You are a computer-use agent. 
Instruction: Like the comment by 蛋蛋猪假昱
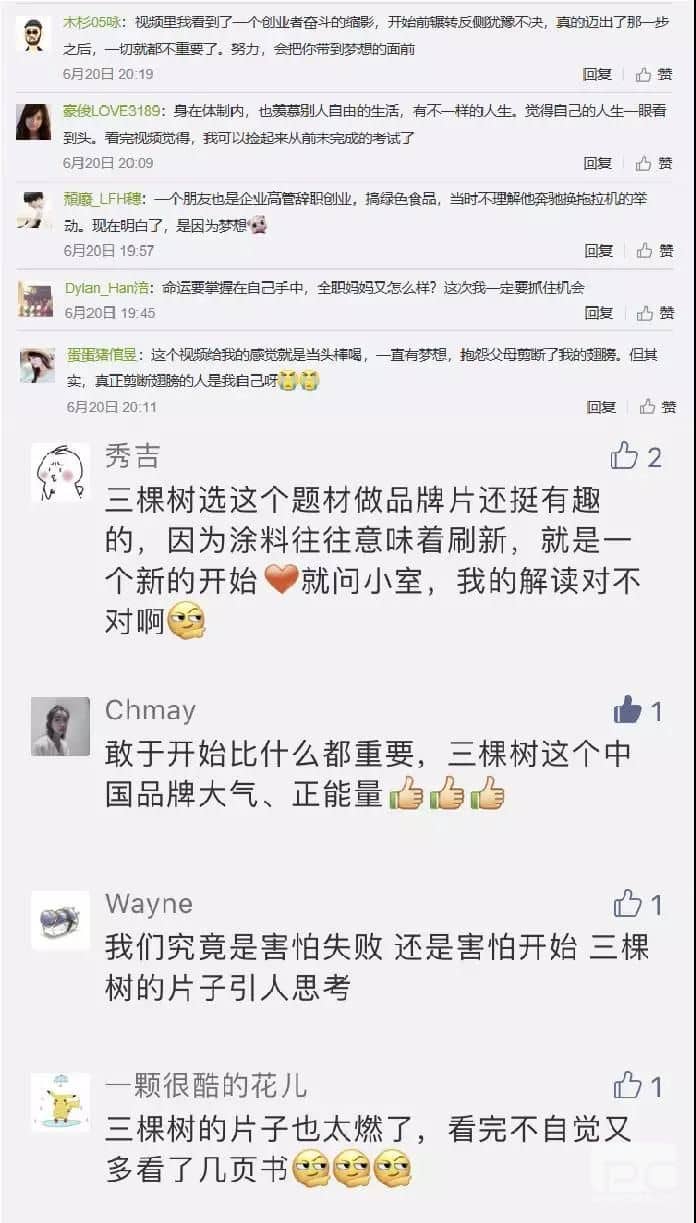(658, 407)
